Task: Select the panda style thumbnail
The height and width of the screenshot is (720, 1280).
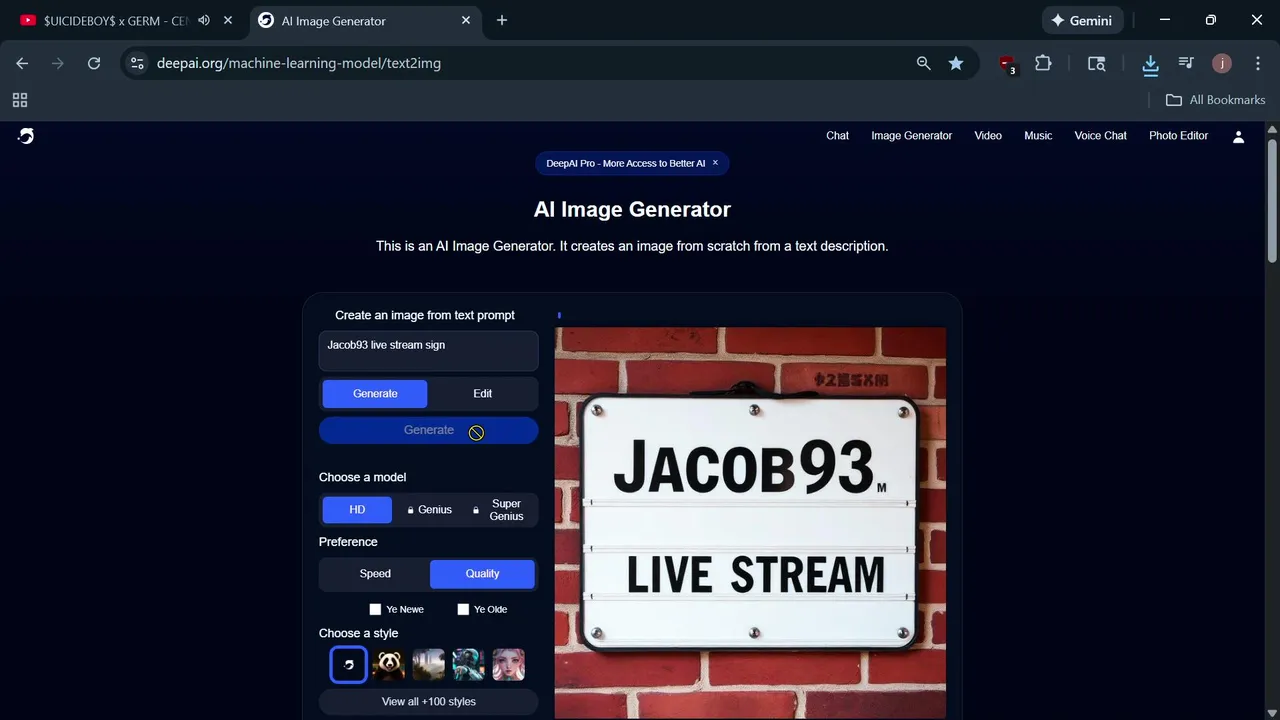Action: tap(389, 665)
